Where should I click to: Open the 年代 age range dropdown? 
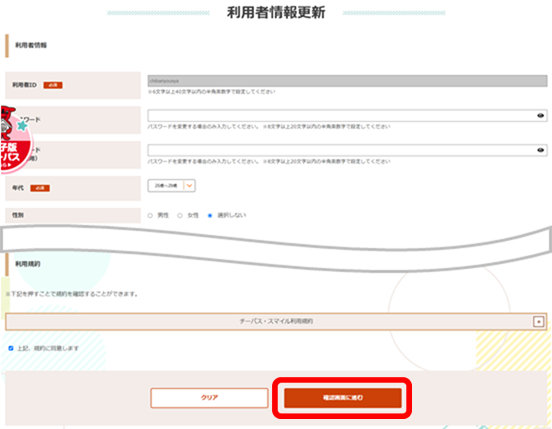tap(171, 185)
